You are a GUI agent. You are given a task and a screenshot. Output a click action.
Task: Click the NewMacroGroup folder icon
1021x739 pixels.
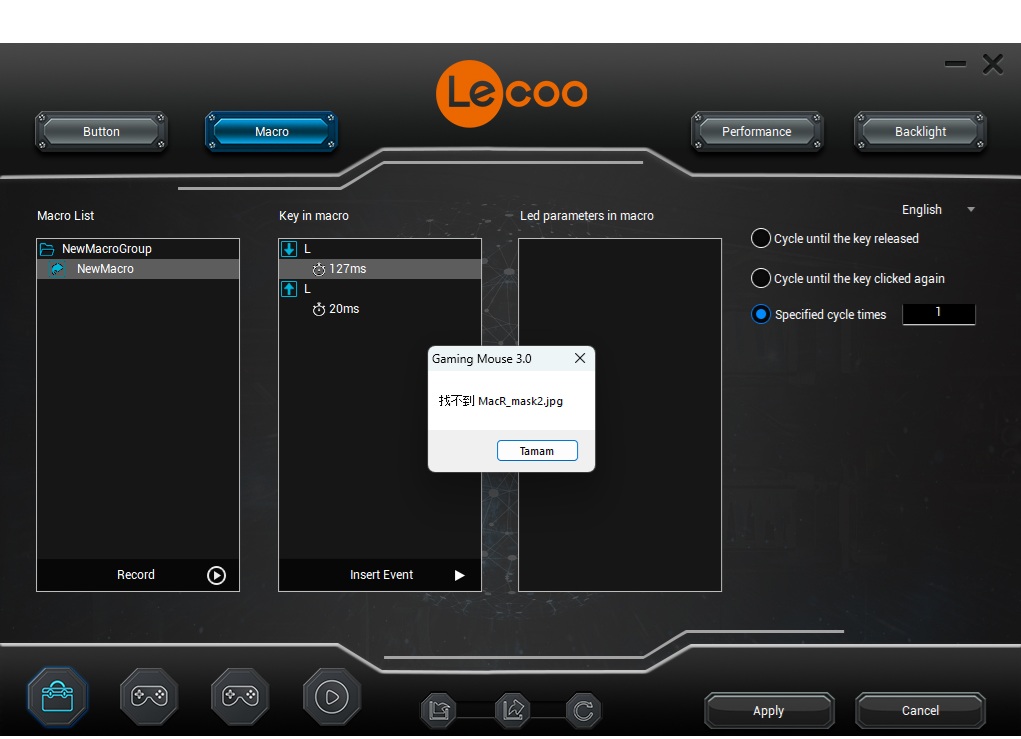pyautogui.click(x=47, y=249)
